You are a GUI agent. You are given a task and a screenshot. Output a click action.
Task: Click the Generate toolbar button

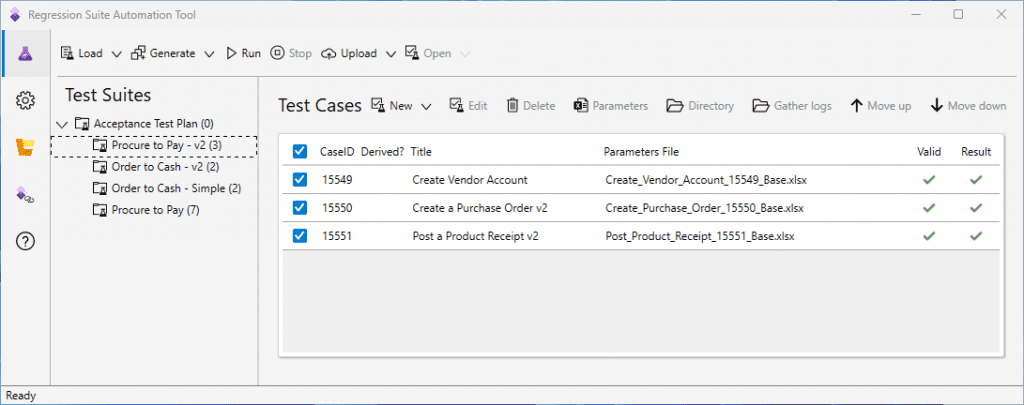click(x=163, y=54)
